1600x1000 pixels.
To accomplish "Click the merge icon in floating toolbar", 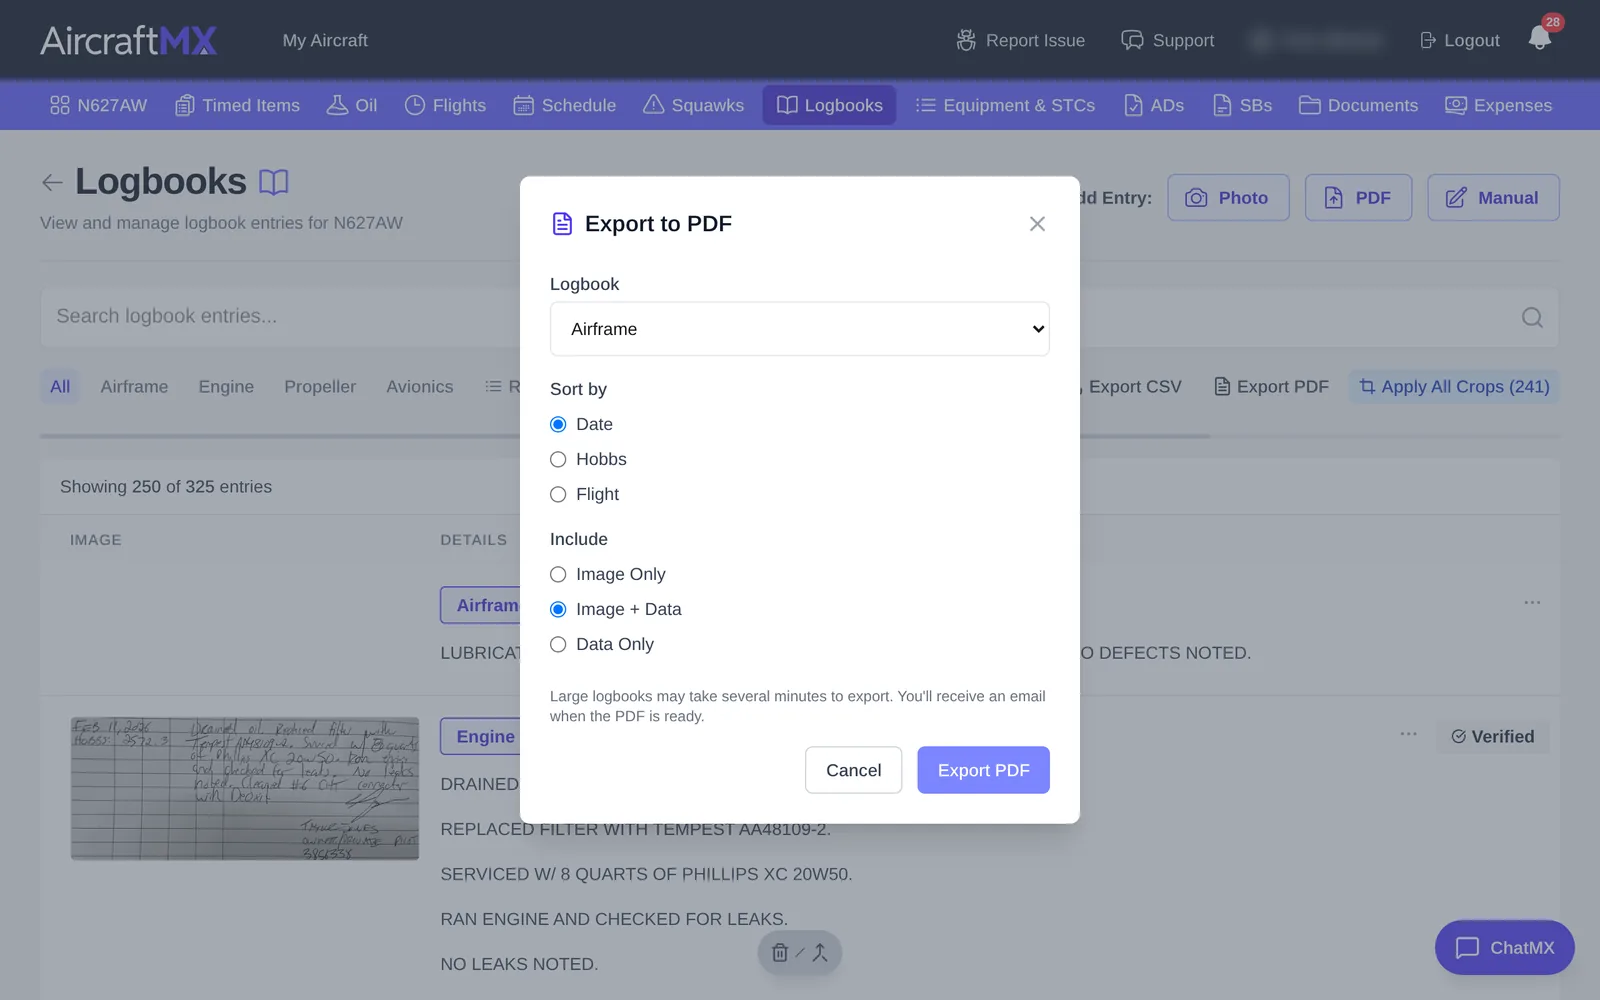I will 820,953.
